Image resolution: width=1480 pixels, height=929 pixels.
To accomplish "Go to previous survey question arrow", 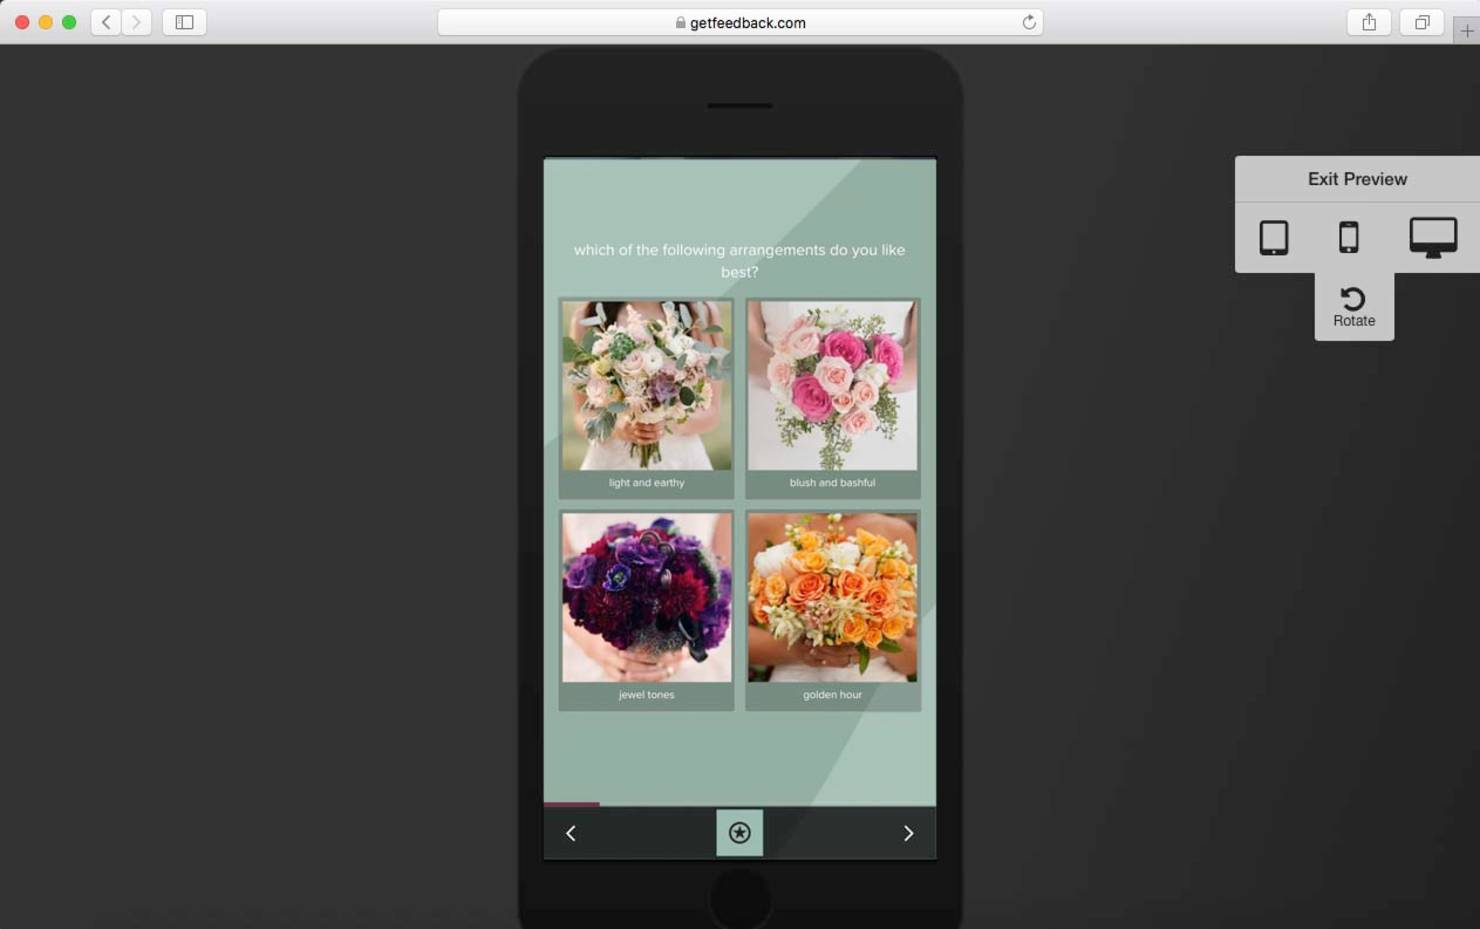I will [571, 833].
